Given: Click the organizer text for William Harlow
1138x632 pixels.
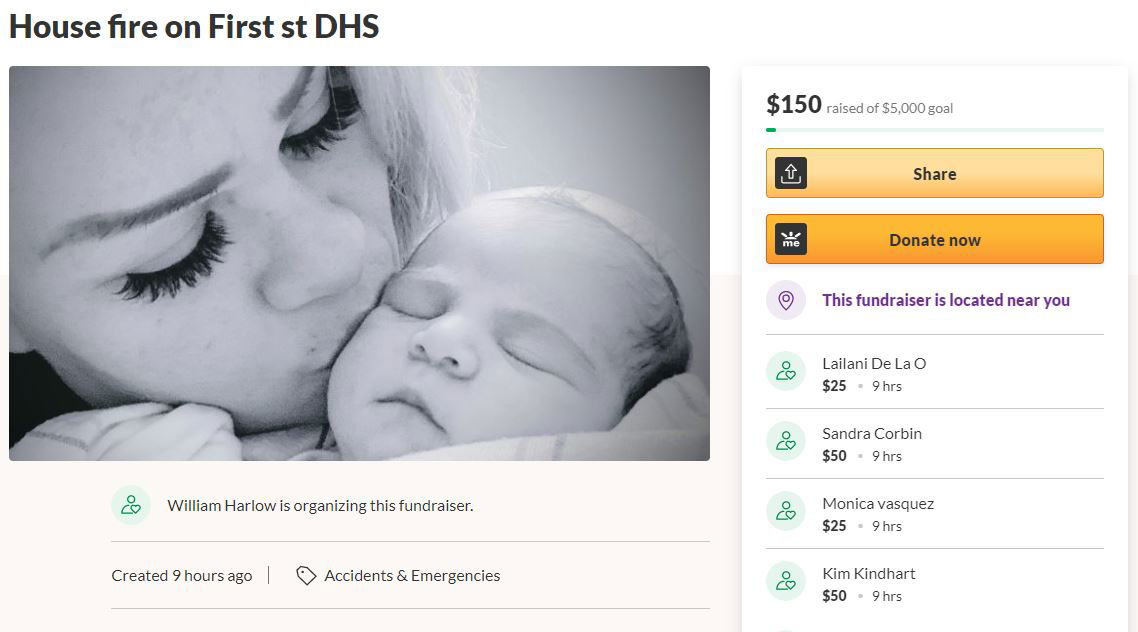Looking at the screenshot, I should pos(320,505).
